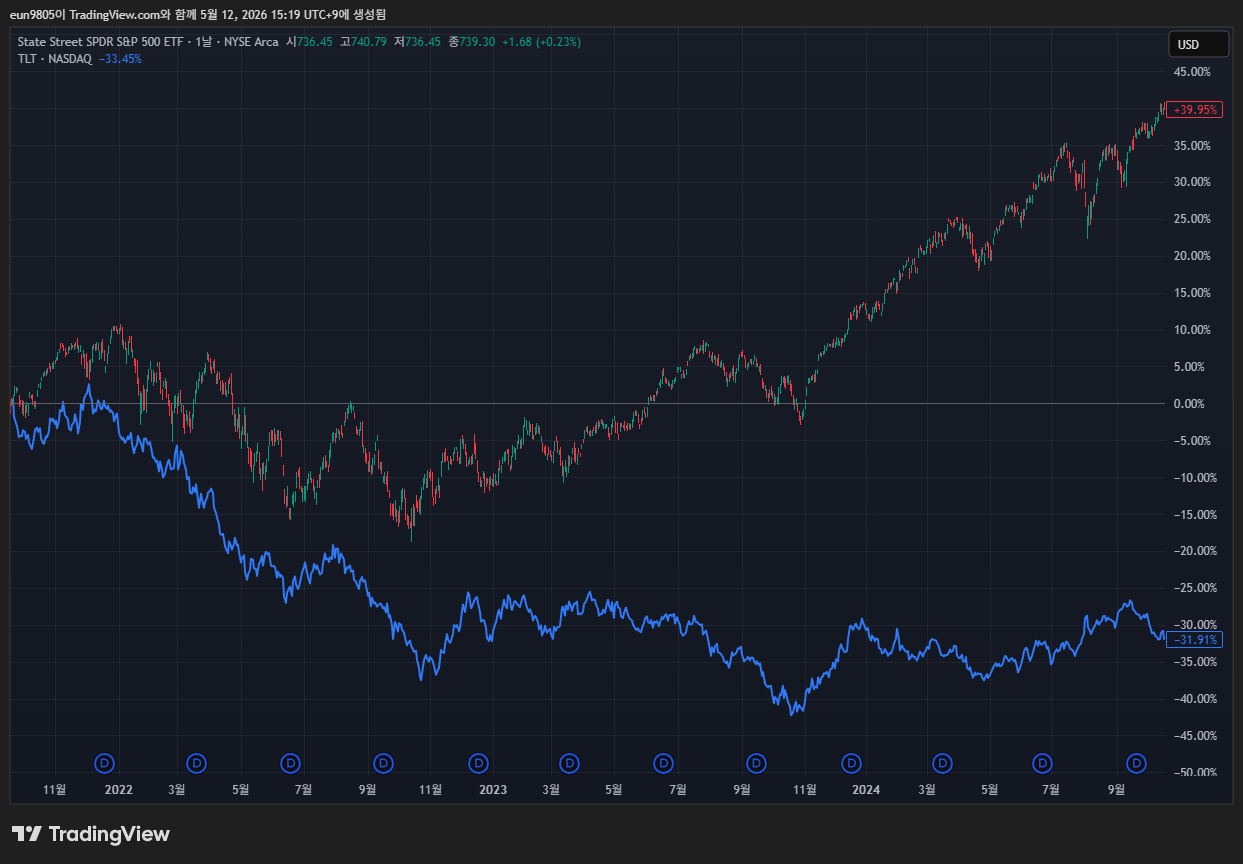Click the March 2023 dividend D marker
1243x864 pixels.
pos(570,763)
